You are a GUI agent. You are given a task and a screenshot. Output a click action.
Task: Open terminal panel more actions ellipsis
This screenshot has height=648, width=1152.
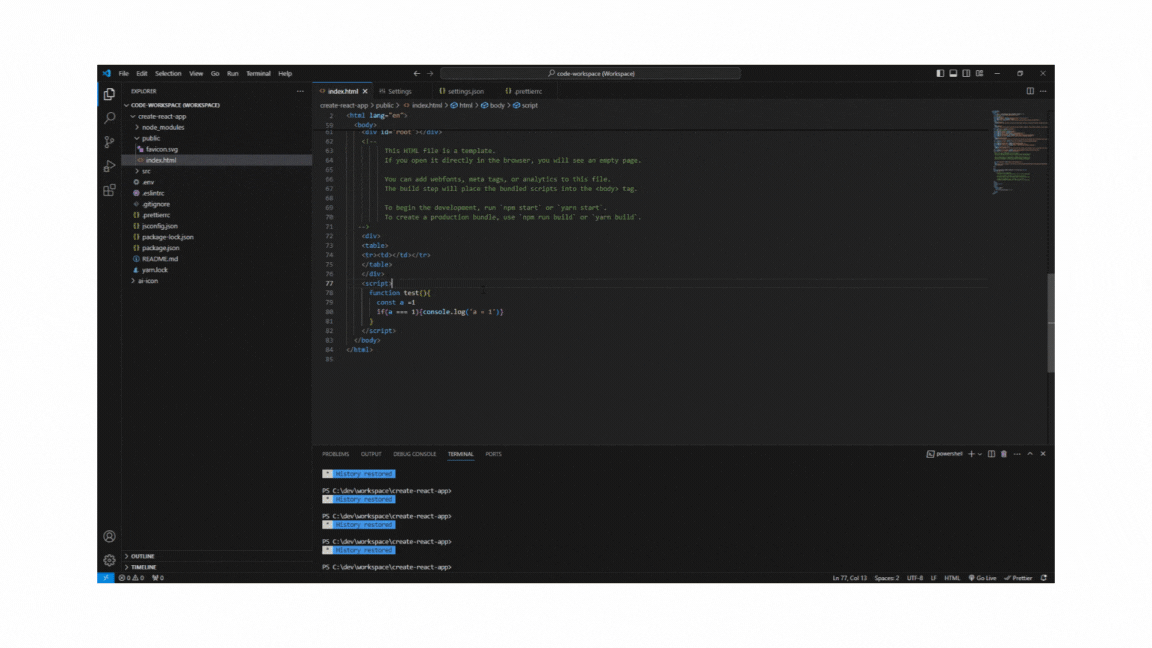[1017, 454]
